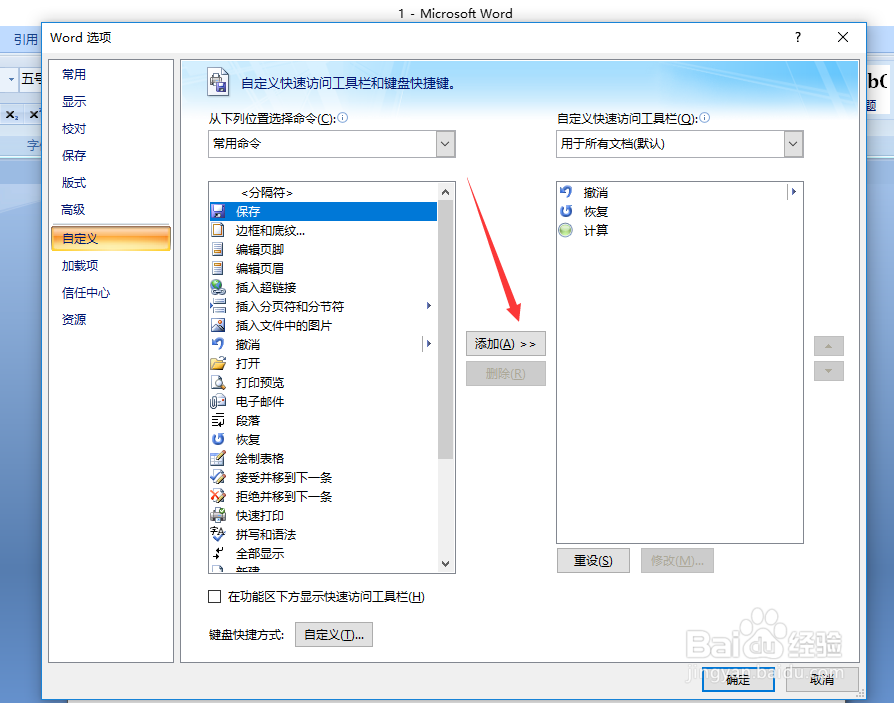Select 撤消 icon in quick access toolbar list
The image size is (894, 703).
point(566,192)
